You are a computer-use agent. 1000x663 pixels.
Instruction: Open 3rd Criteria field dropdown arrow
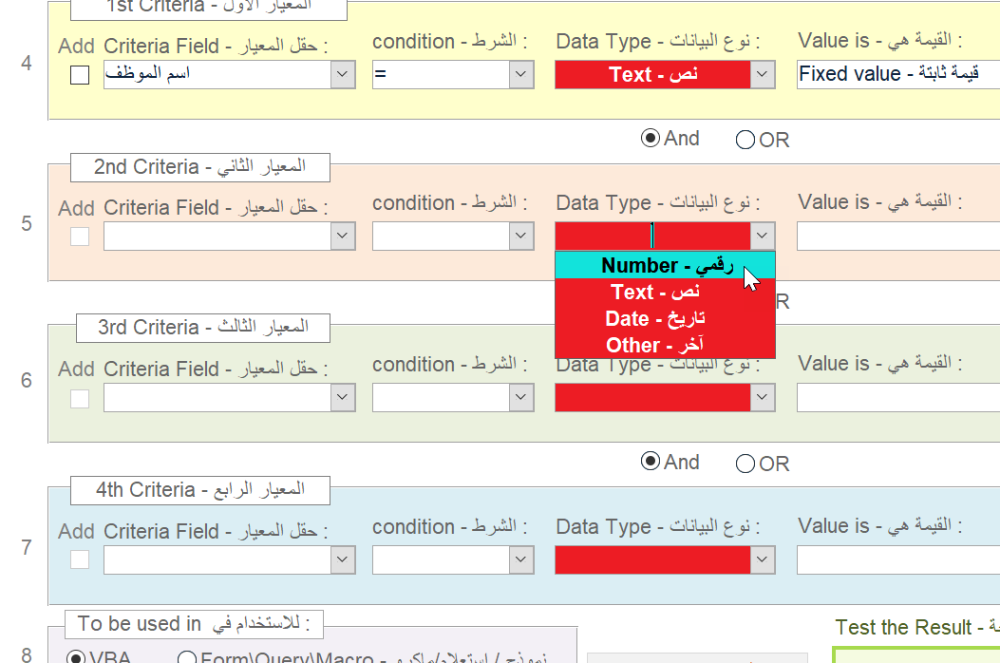(x=342, y=398)
